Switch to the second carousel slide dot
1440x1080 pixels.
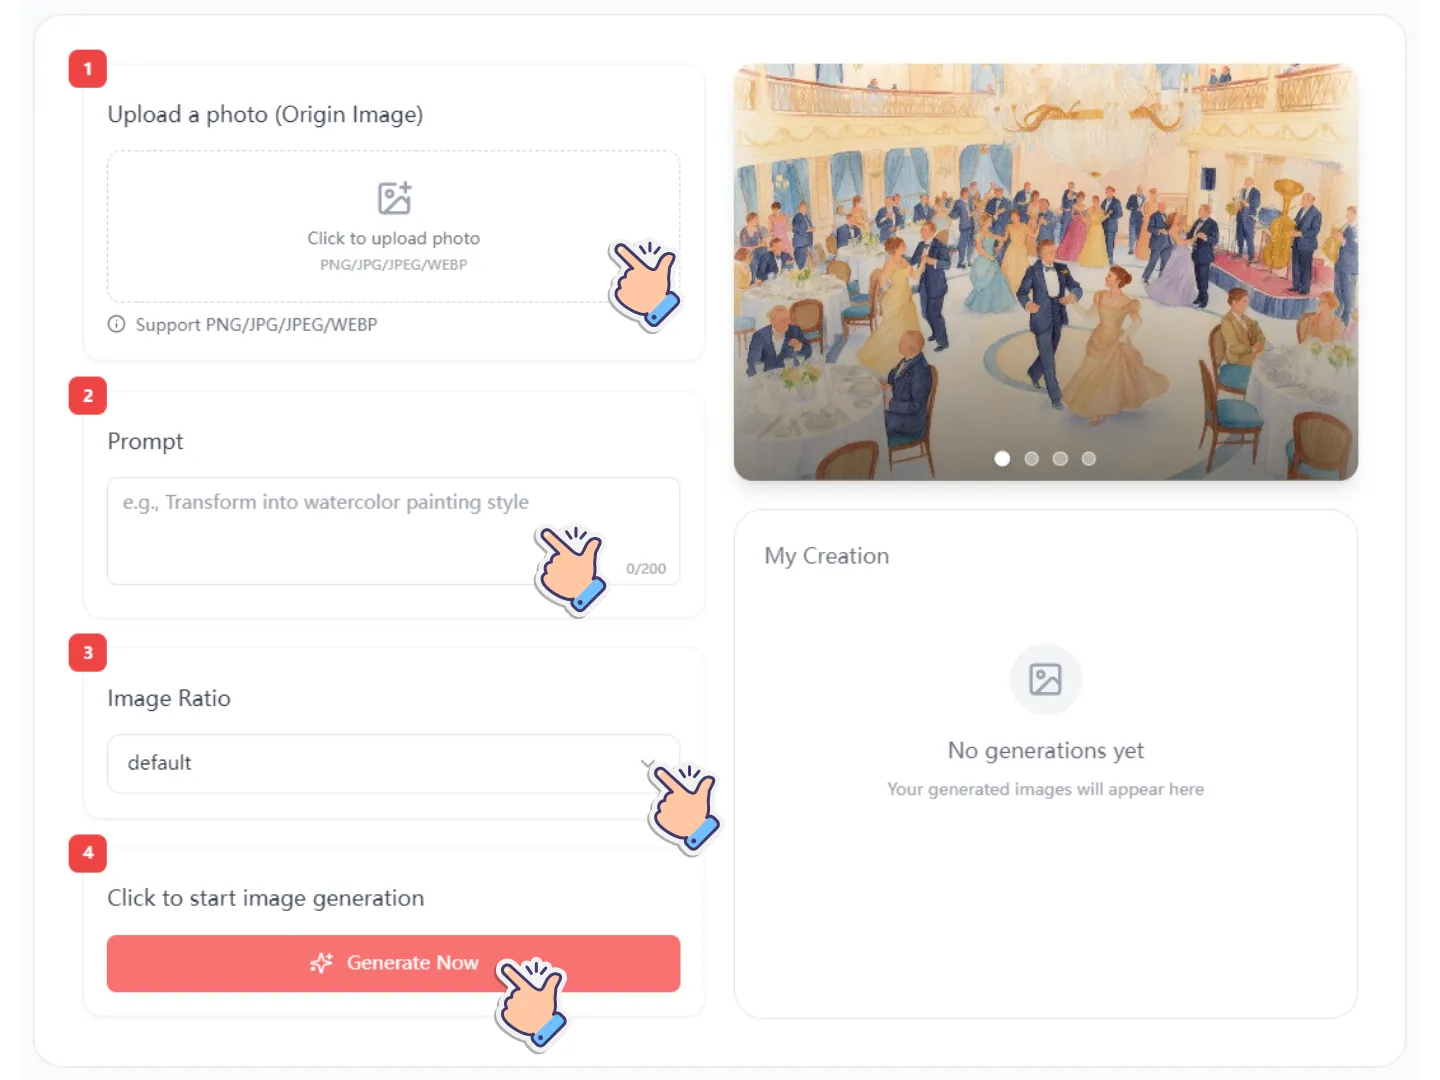[1031, 459]
